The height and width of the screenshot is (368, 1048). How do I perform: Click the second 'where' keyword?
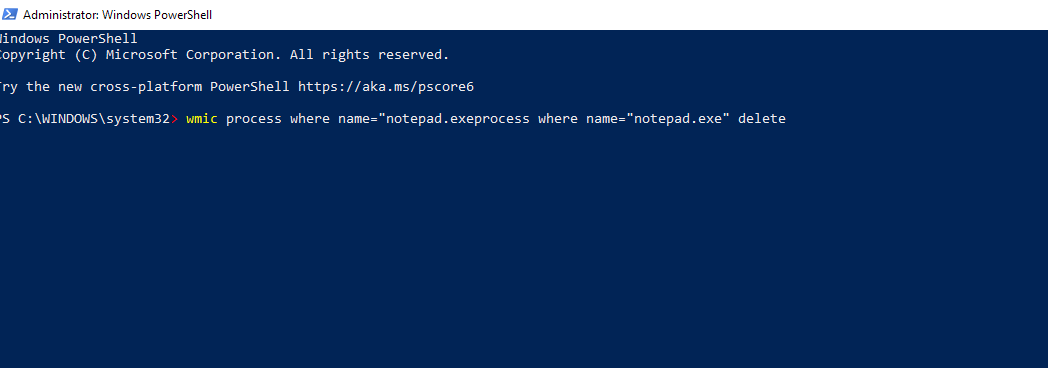point(557,119)
